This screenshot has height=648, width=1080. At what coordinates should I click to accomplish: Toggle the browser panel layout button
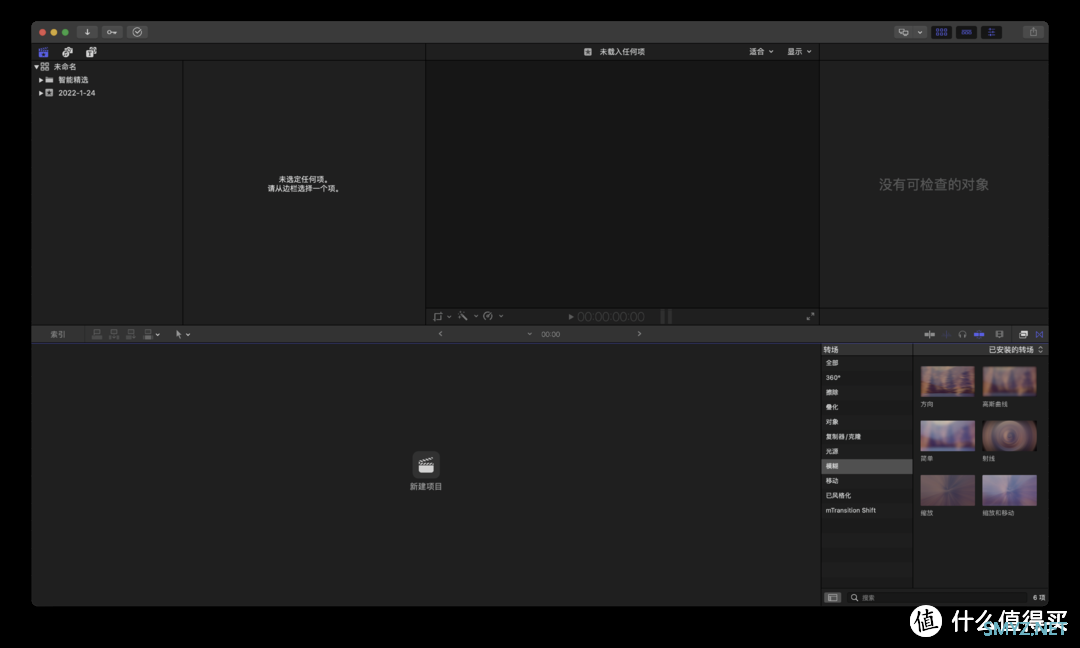point(941,32)
